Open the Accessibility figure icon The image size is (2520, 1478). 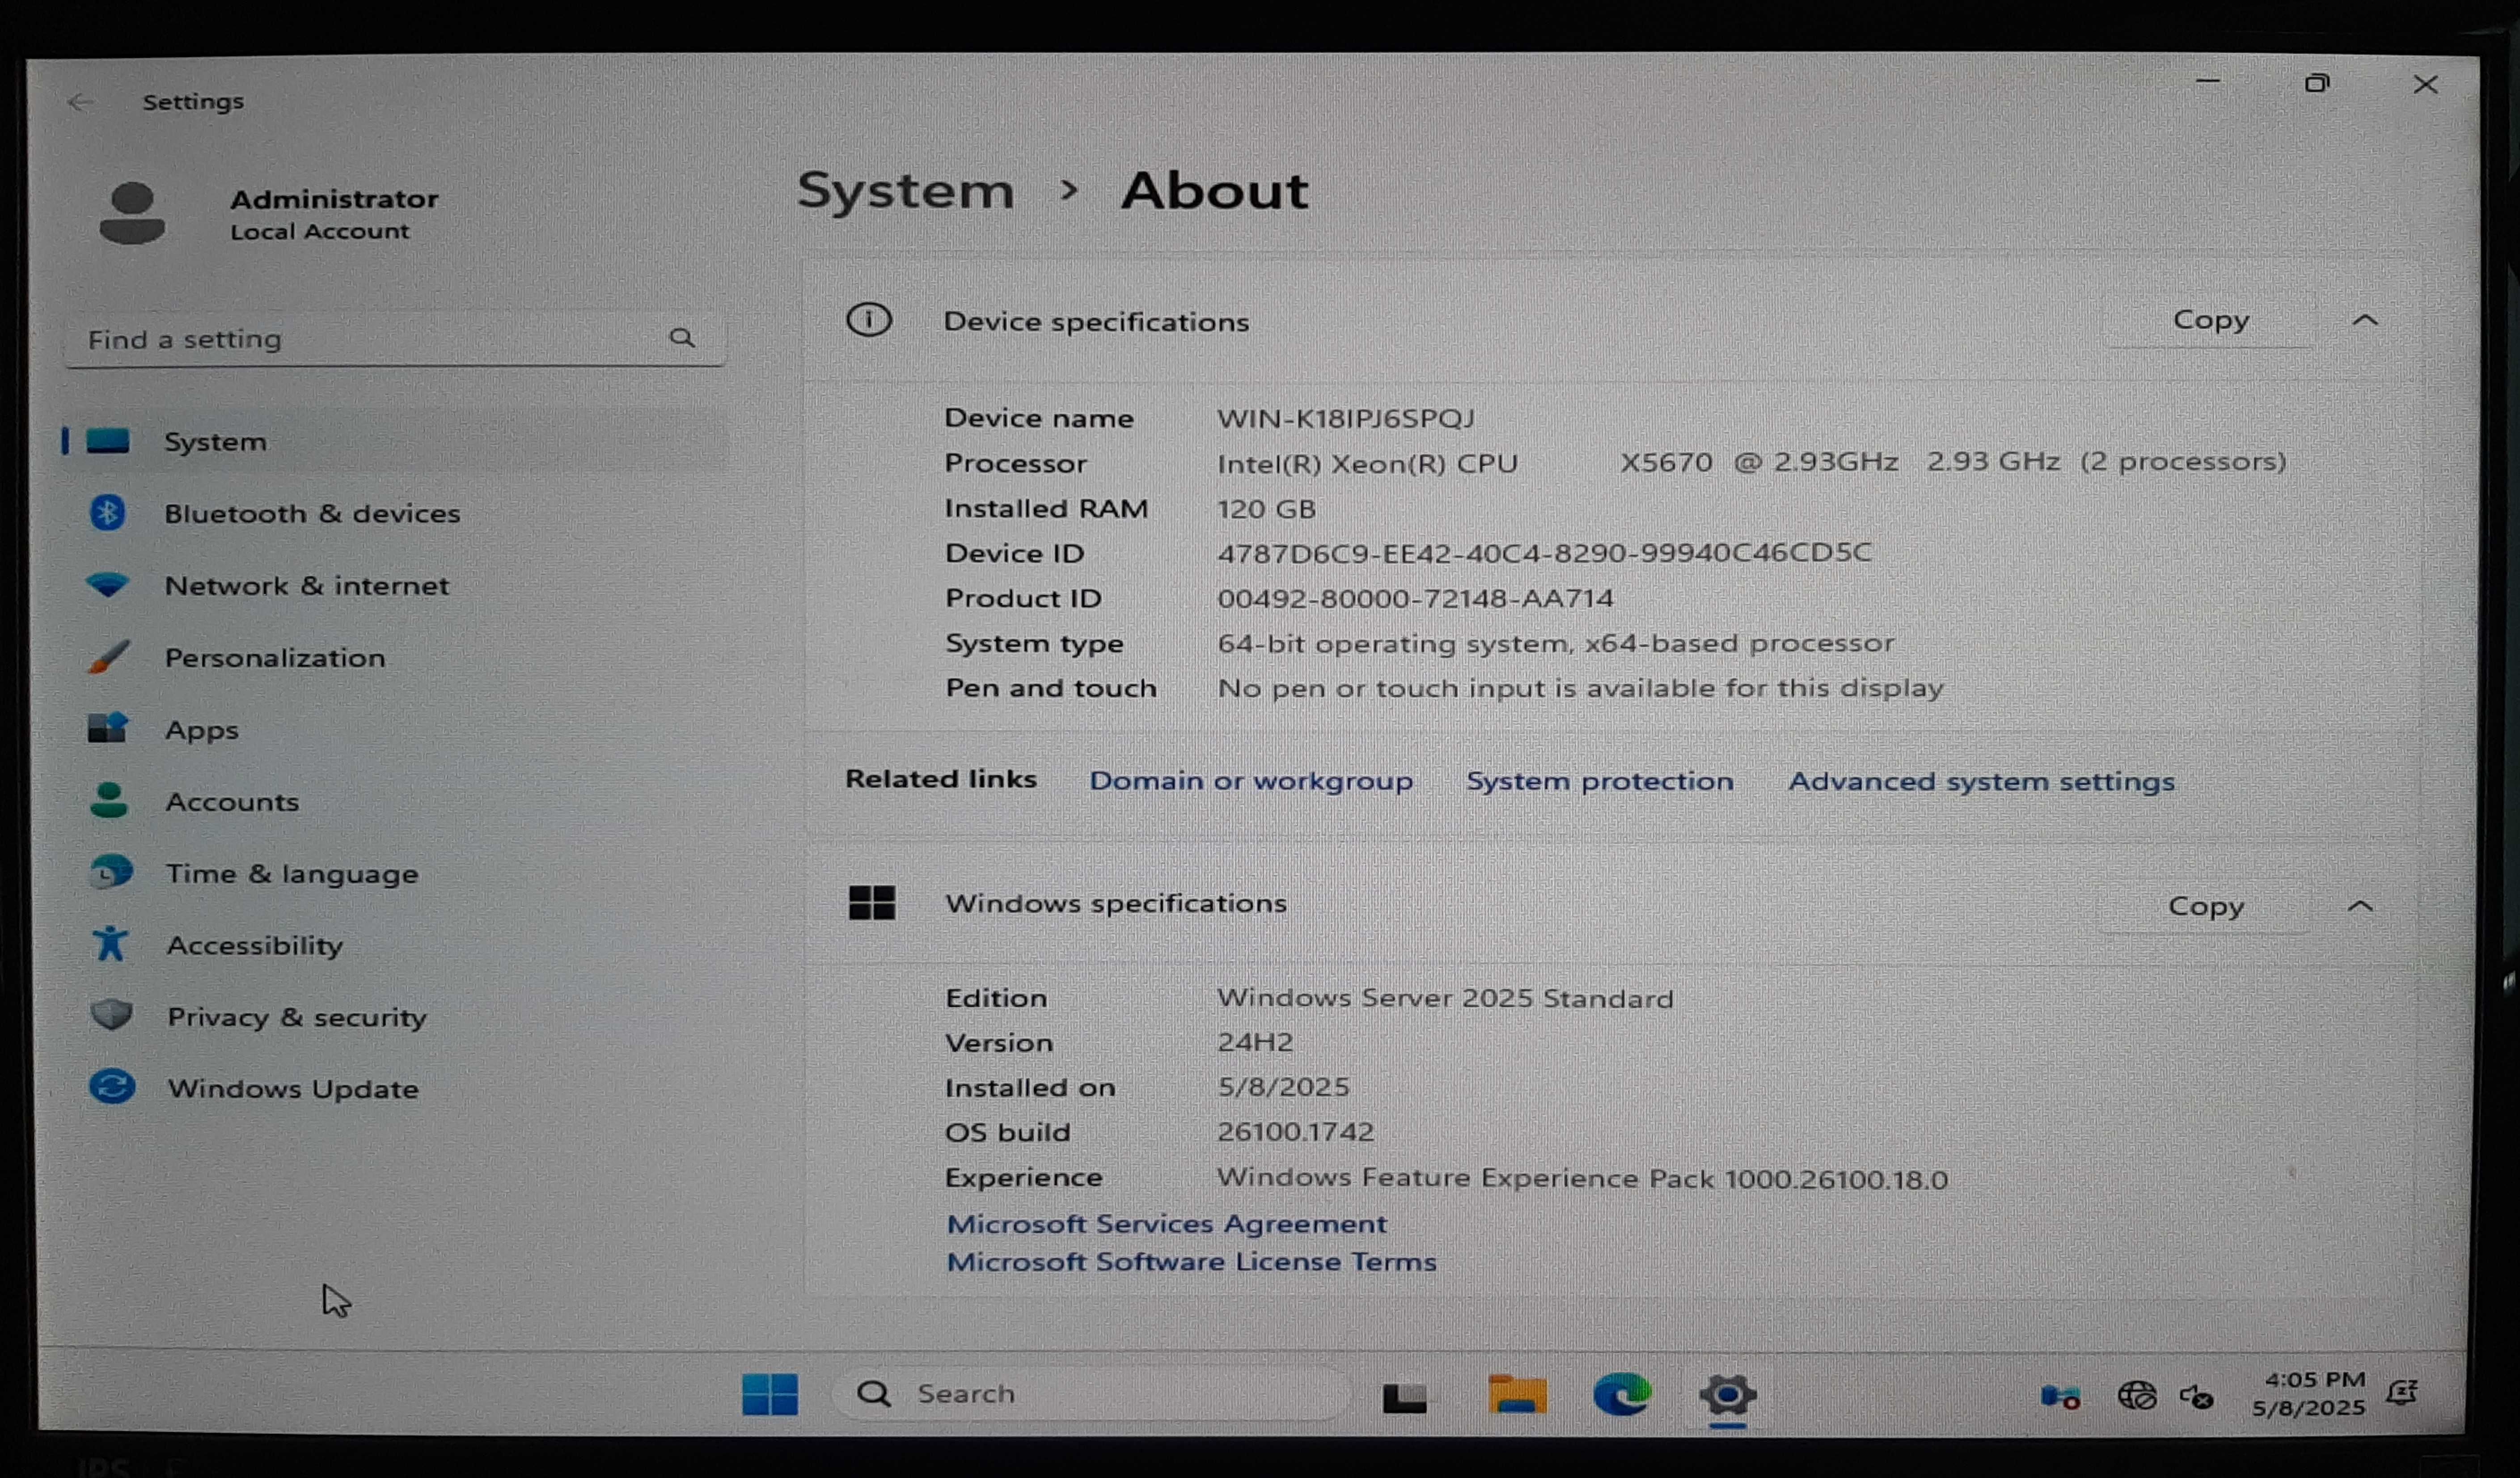[110, 944]
